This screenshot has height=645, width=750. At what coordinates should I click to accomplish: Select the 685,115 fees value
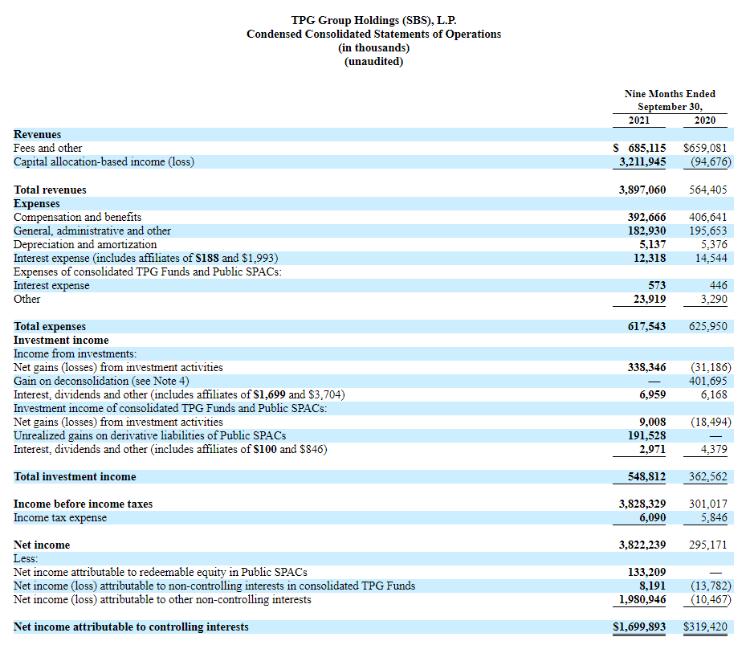coord(647,148)
